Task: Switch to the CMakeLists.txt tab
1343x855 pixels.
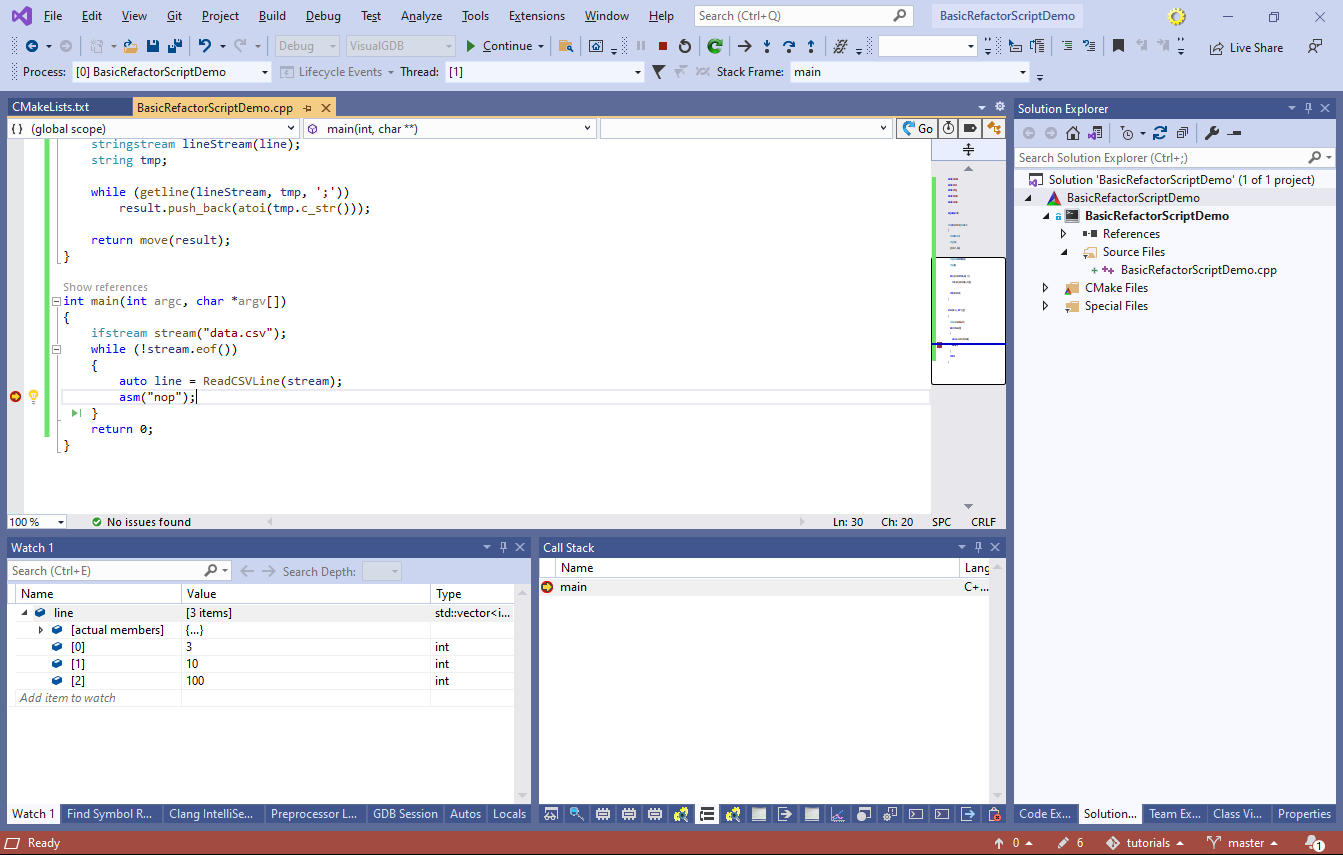Action: [50, 107]
